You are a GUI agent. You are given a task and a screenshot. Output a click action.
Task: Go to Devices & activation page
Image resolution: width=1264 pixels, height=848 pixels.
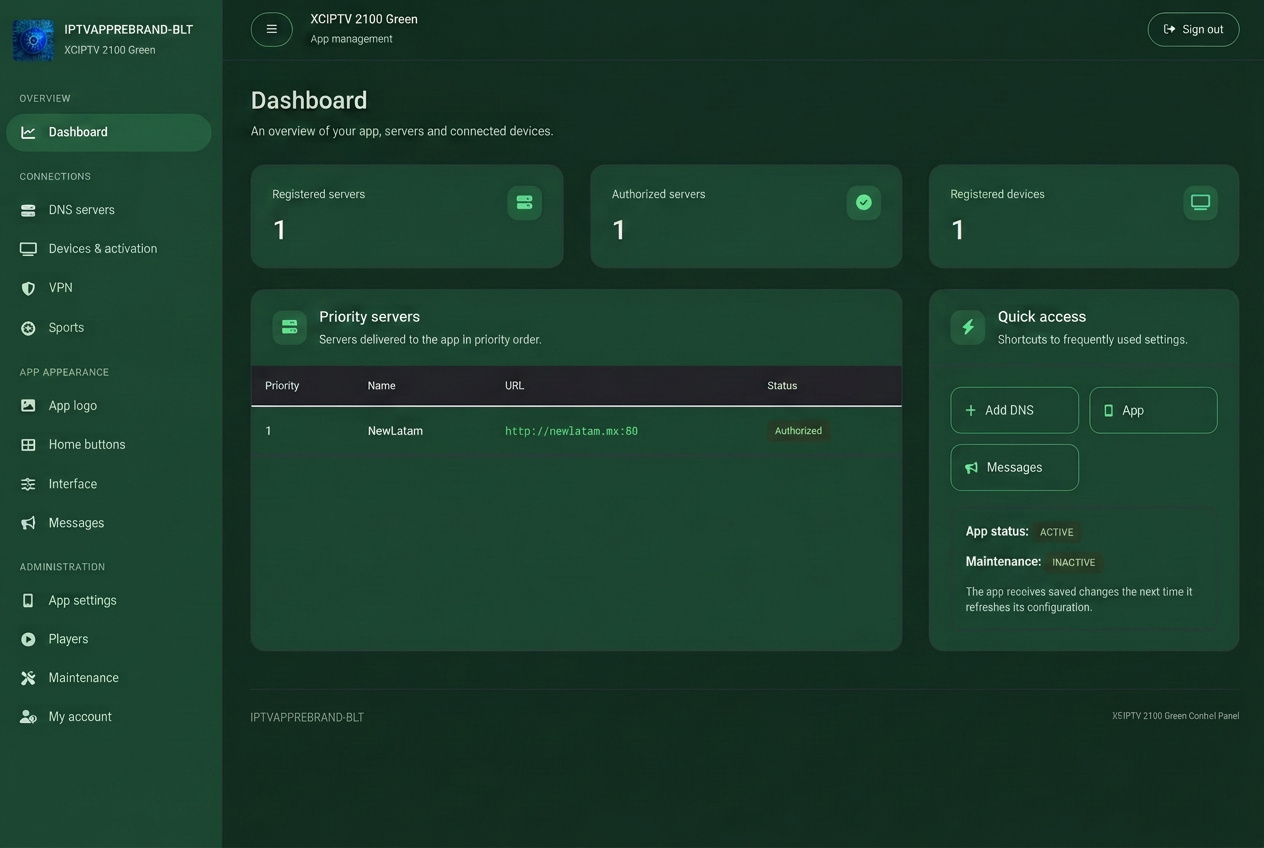point(109,249)
